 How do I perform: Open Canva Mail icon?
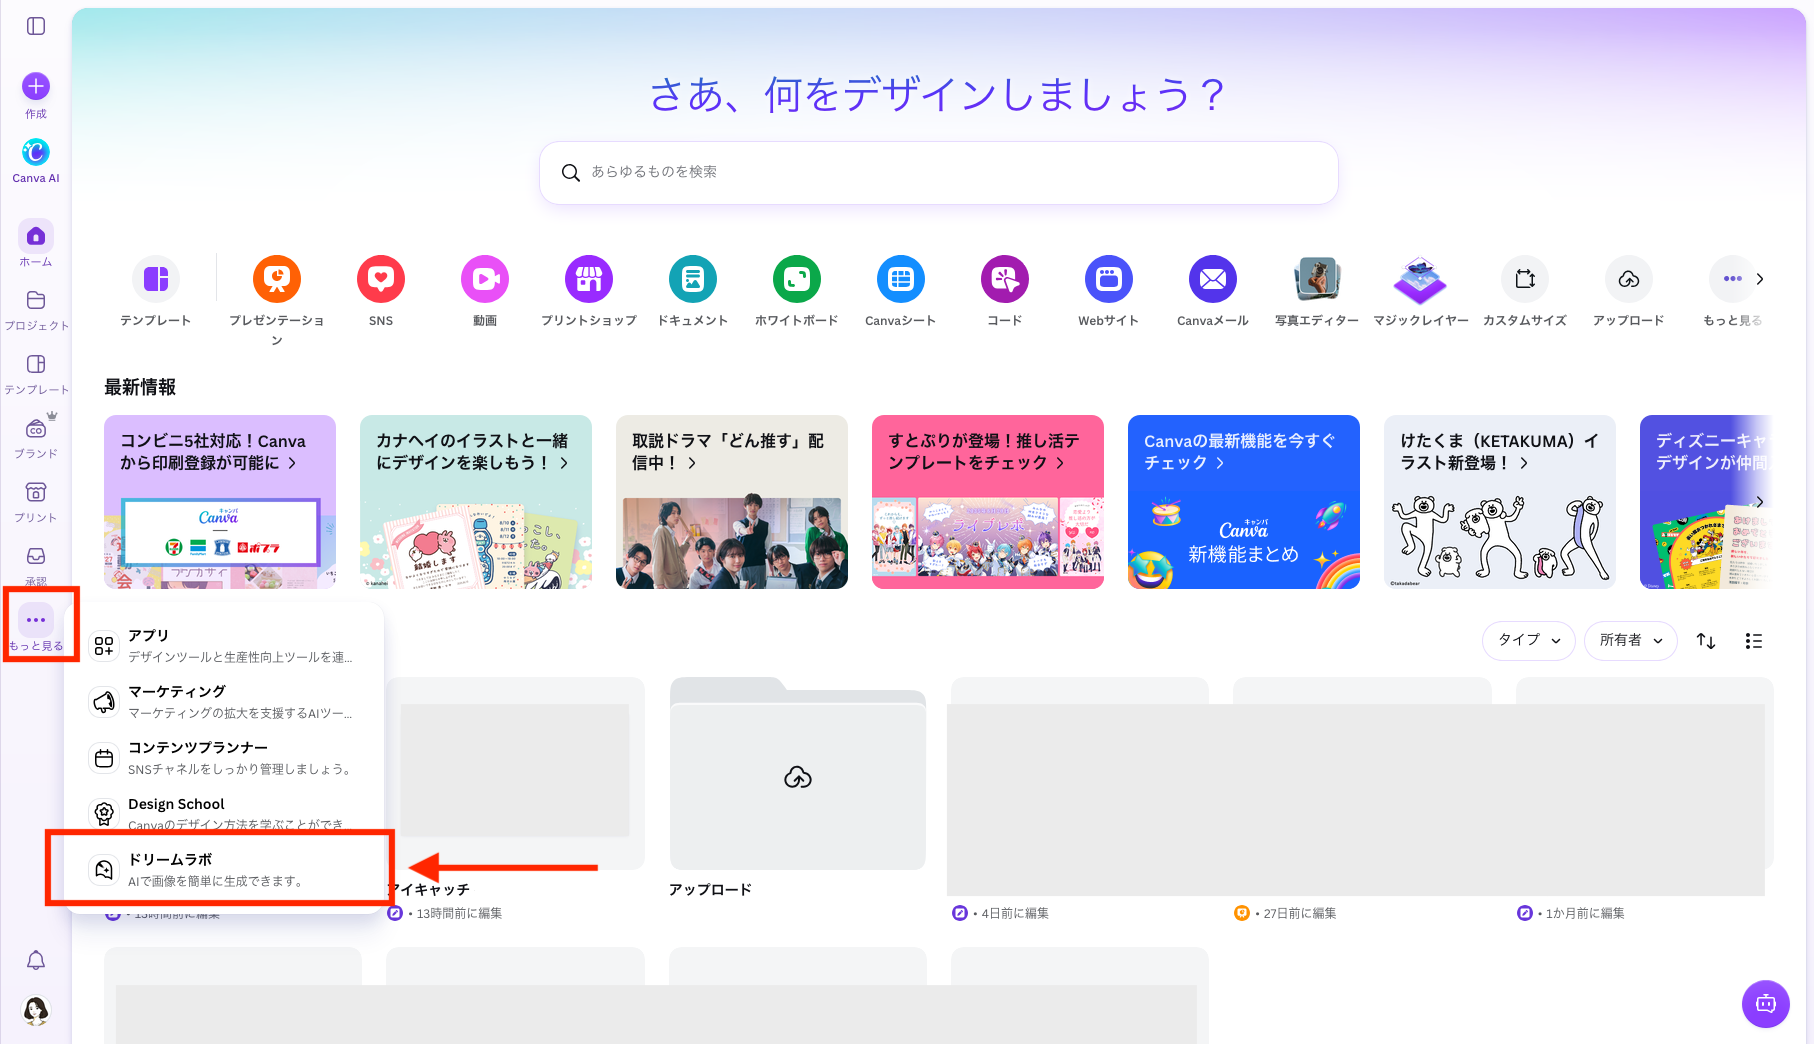click(1213, 279)
